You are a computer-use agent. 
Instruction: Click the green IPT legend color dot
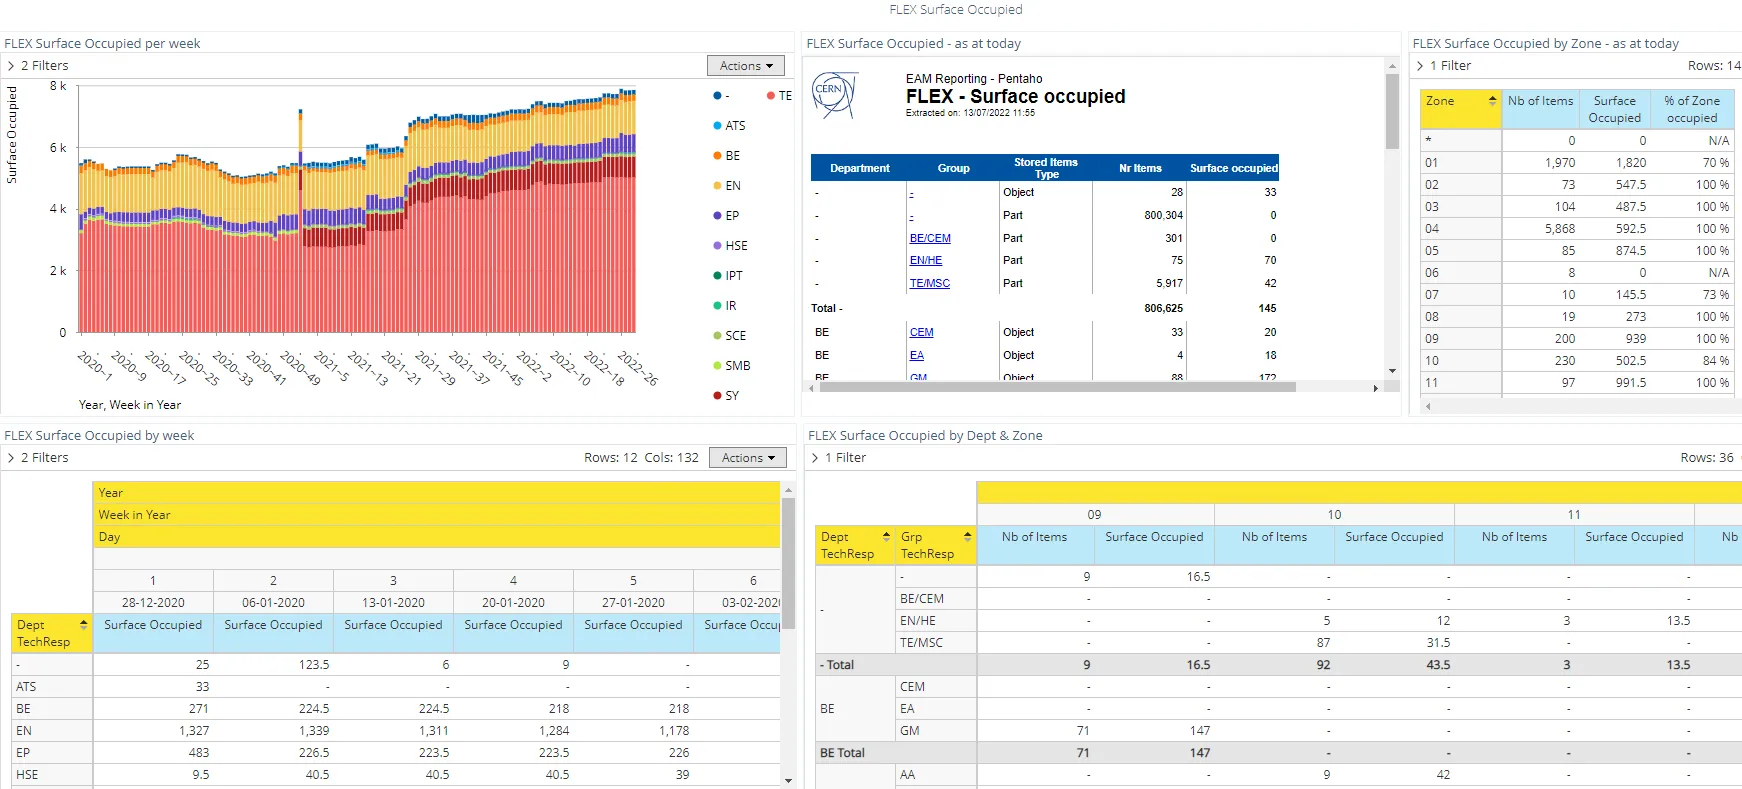coord(717,276)
